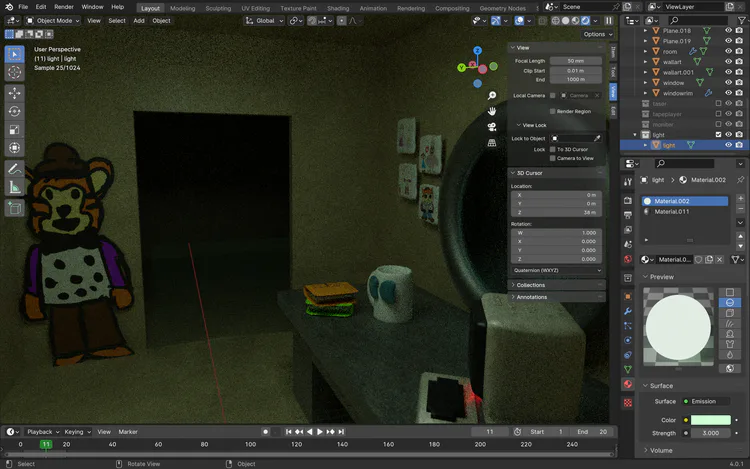
Task: Open the viewport Add menu
Action: (x=139, y=21)
